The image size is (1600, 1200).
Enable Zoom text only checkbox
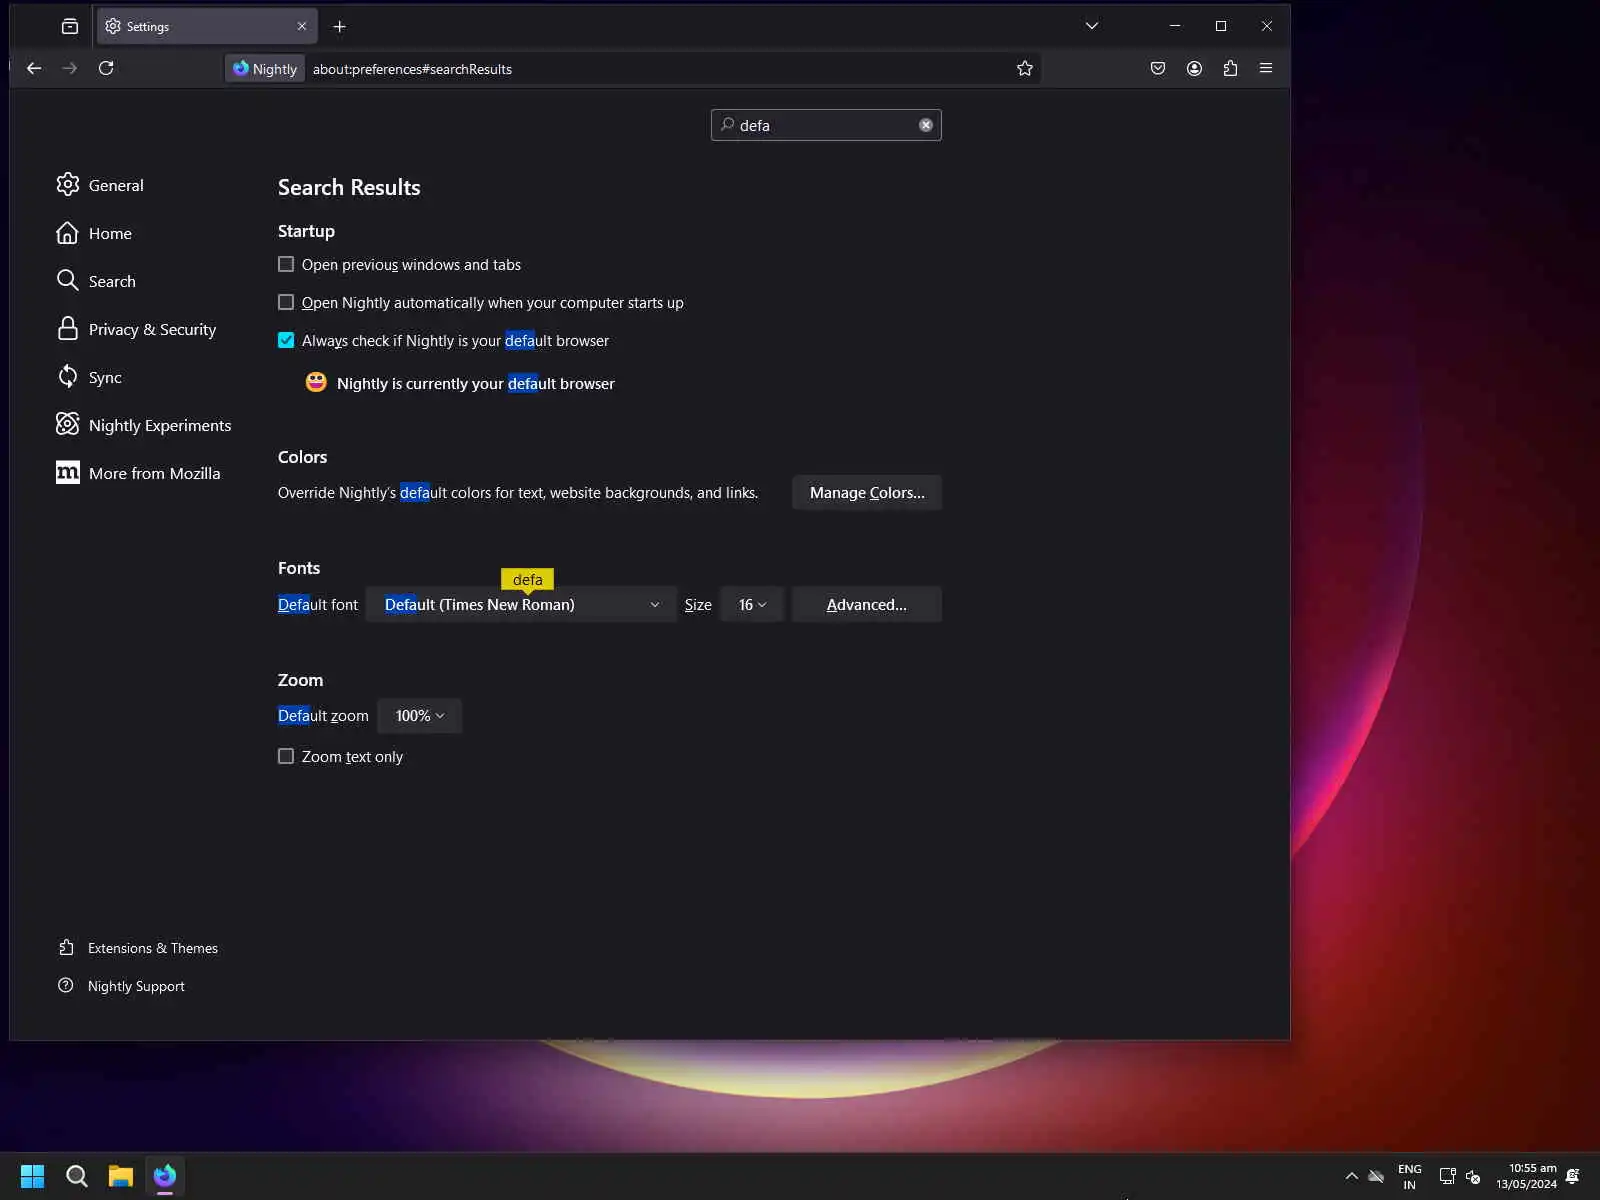pyautogui.click(x=286, y=756)
